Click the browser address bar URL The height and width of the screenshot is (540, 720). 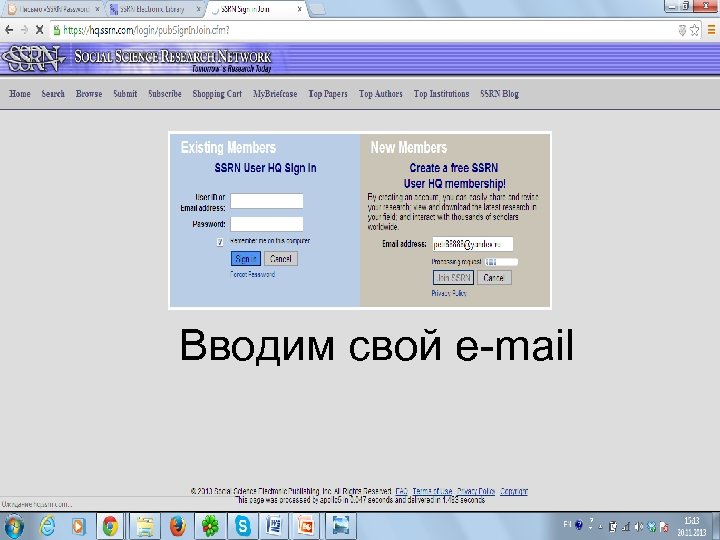coord(146,30)
